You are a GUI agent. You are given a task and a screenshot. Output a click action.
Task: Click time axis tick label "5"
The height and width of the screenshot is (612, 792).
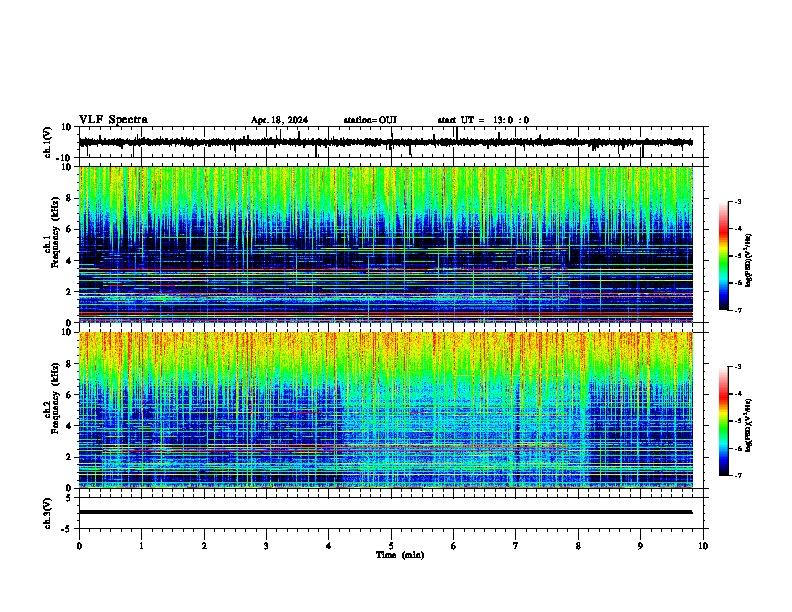click(x=391, y=546)
